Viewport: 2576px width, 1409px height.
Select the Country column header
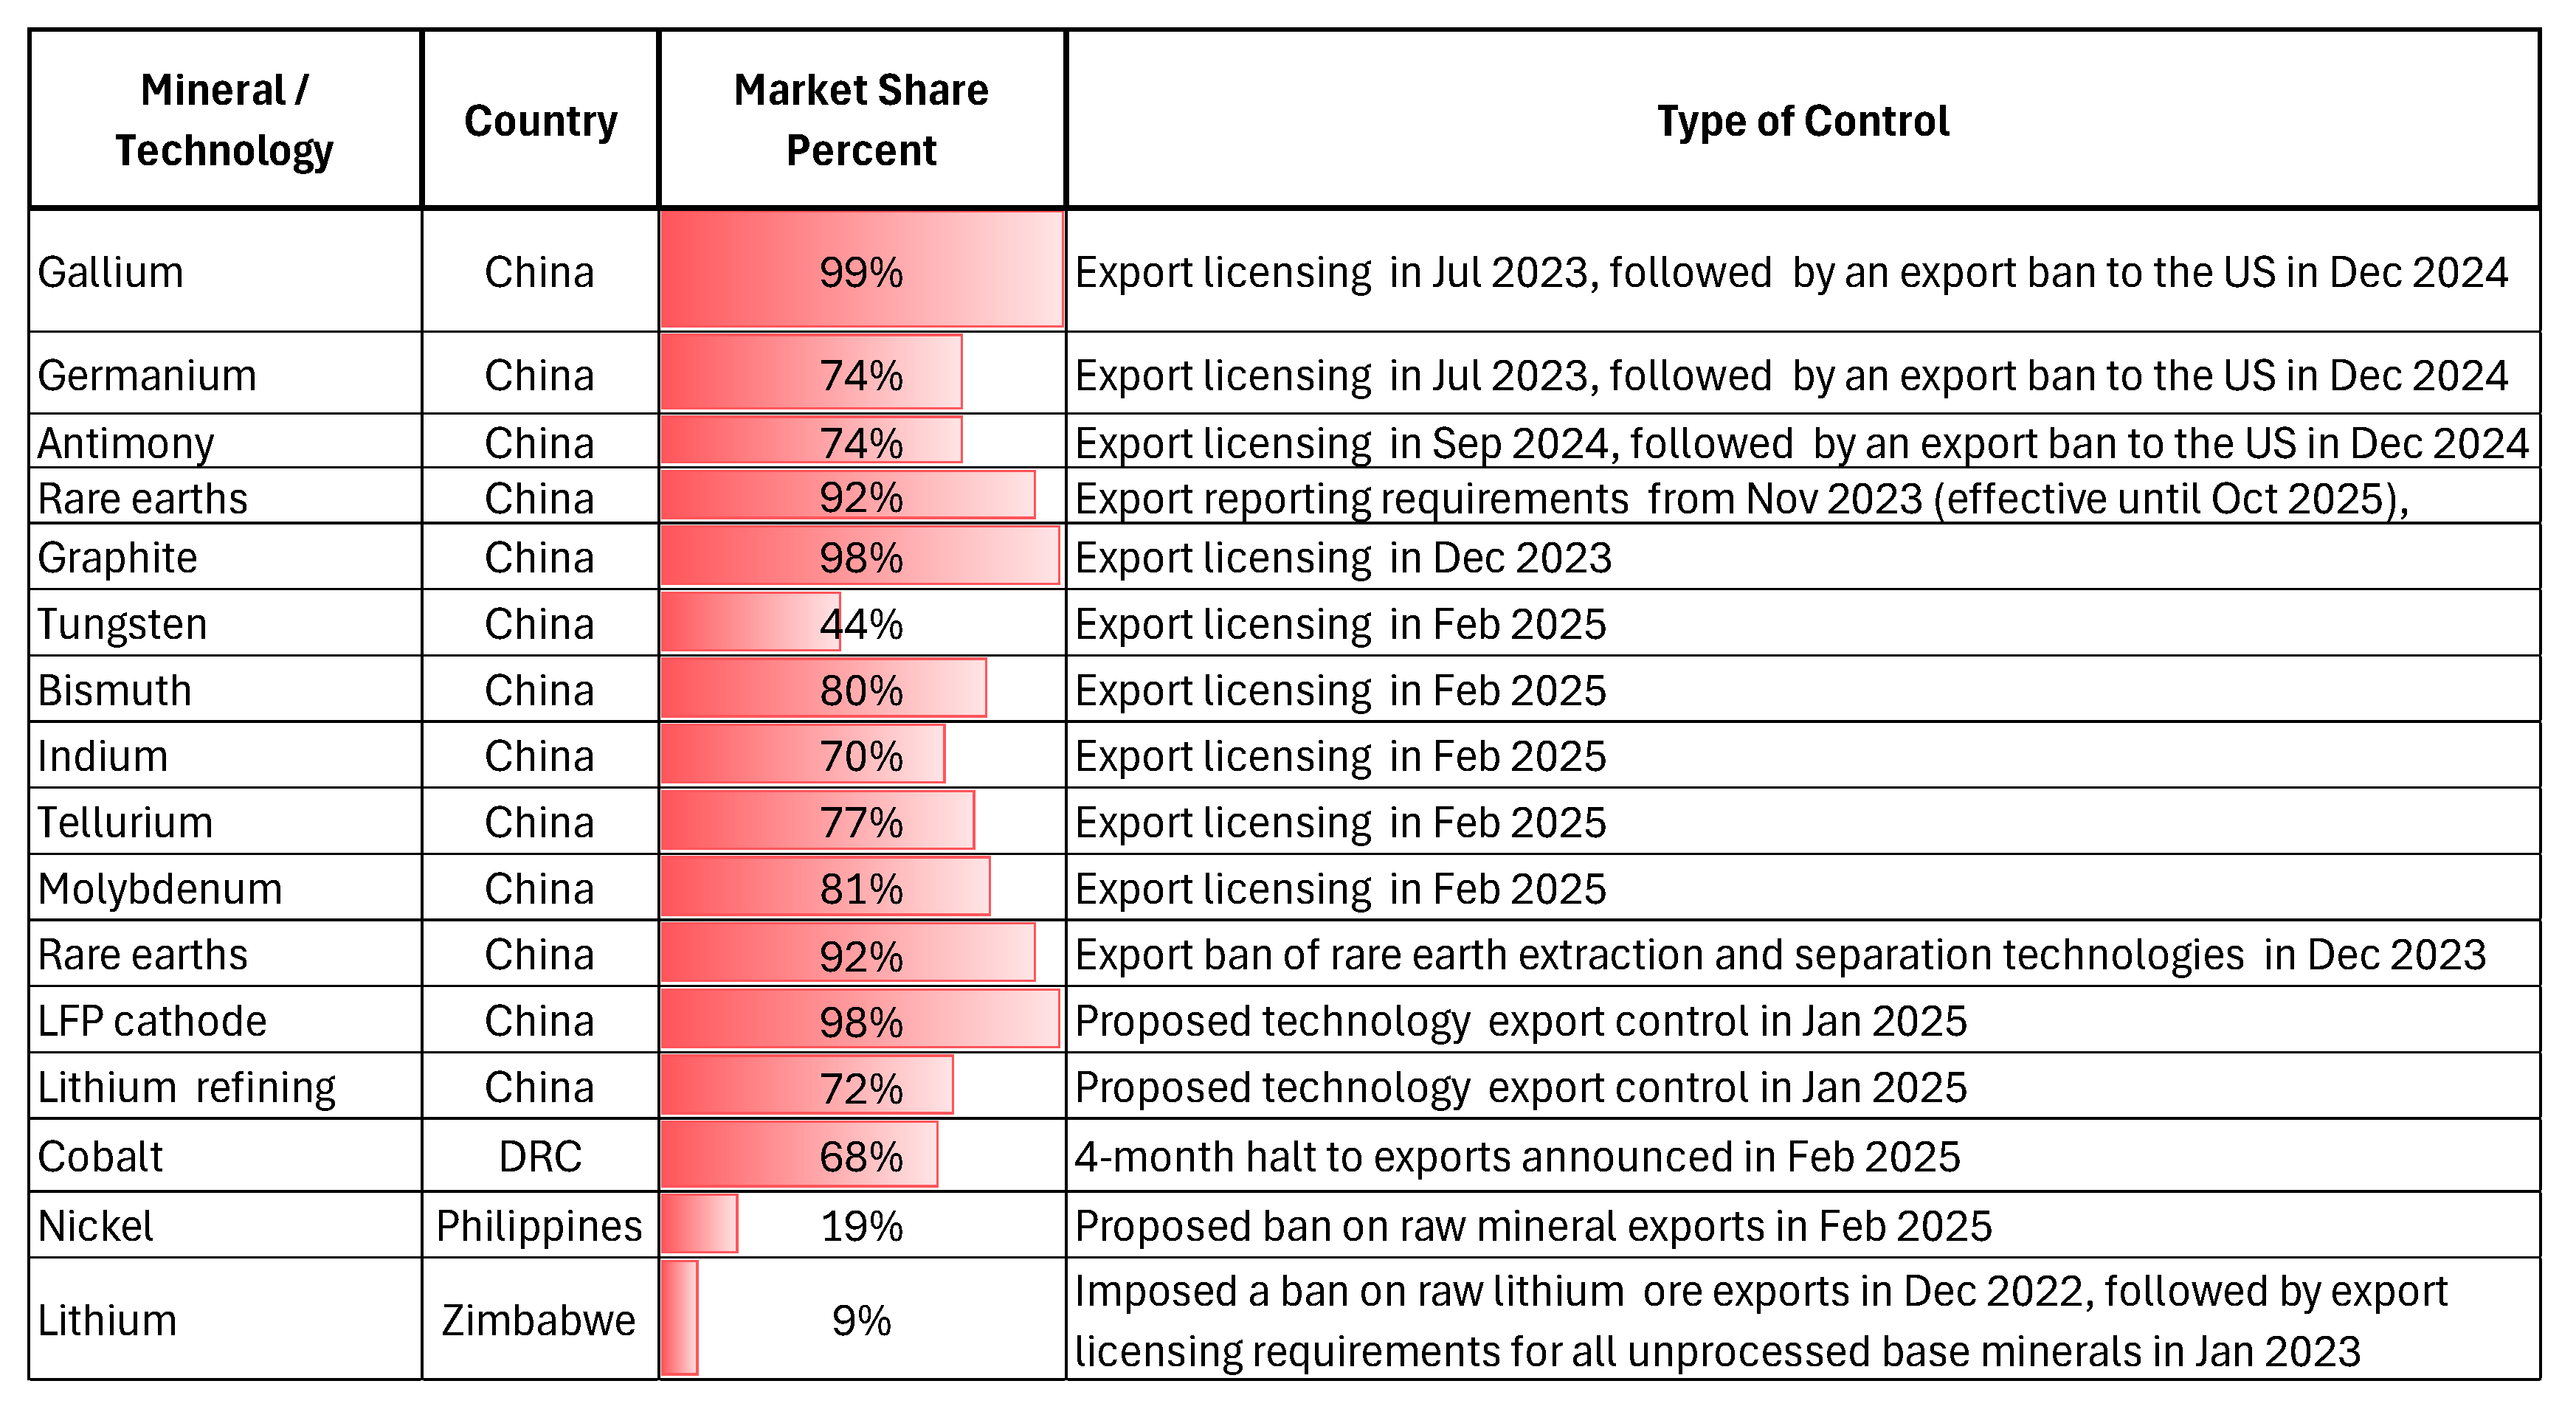540,121
